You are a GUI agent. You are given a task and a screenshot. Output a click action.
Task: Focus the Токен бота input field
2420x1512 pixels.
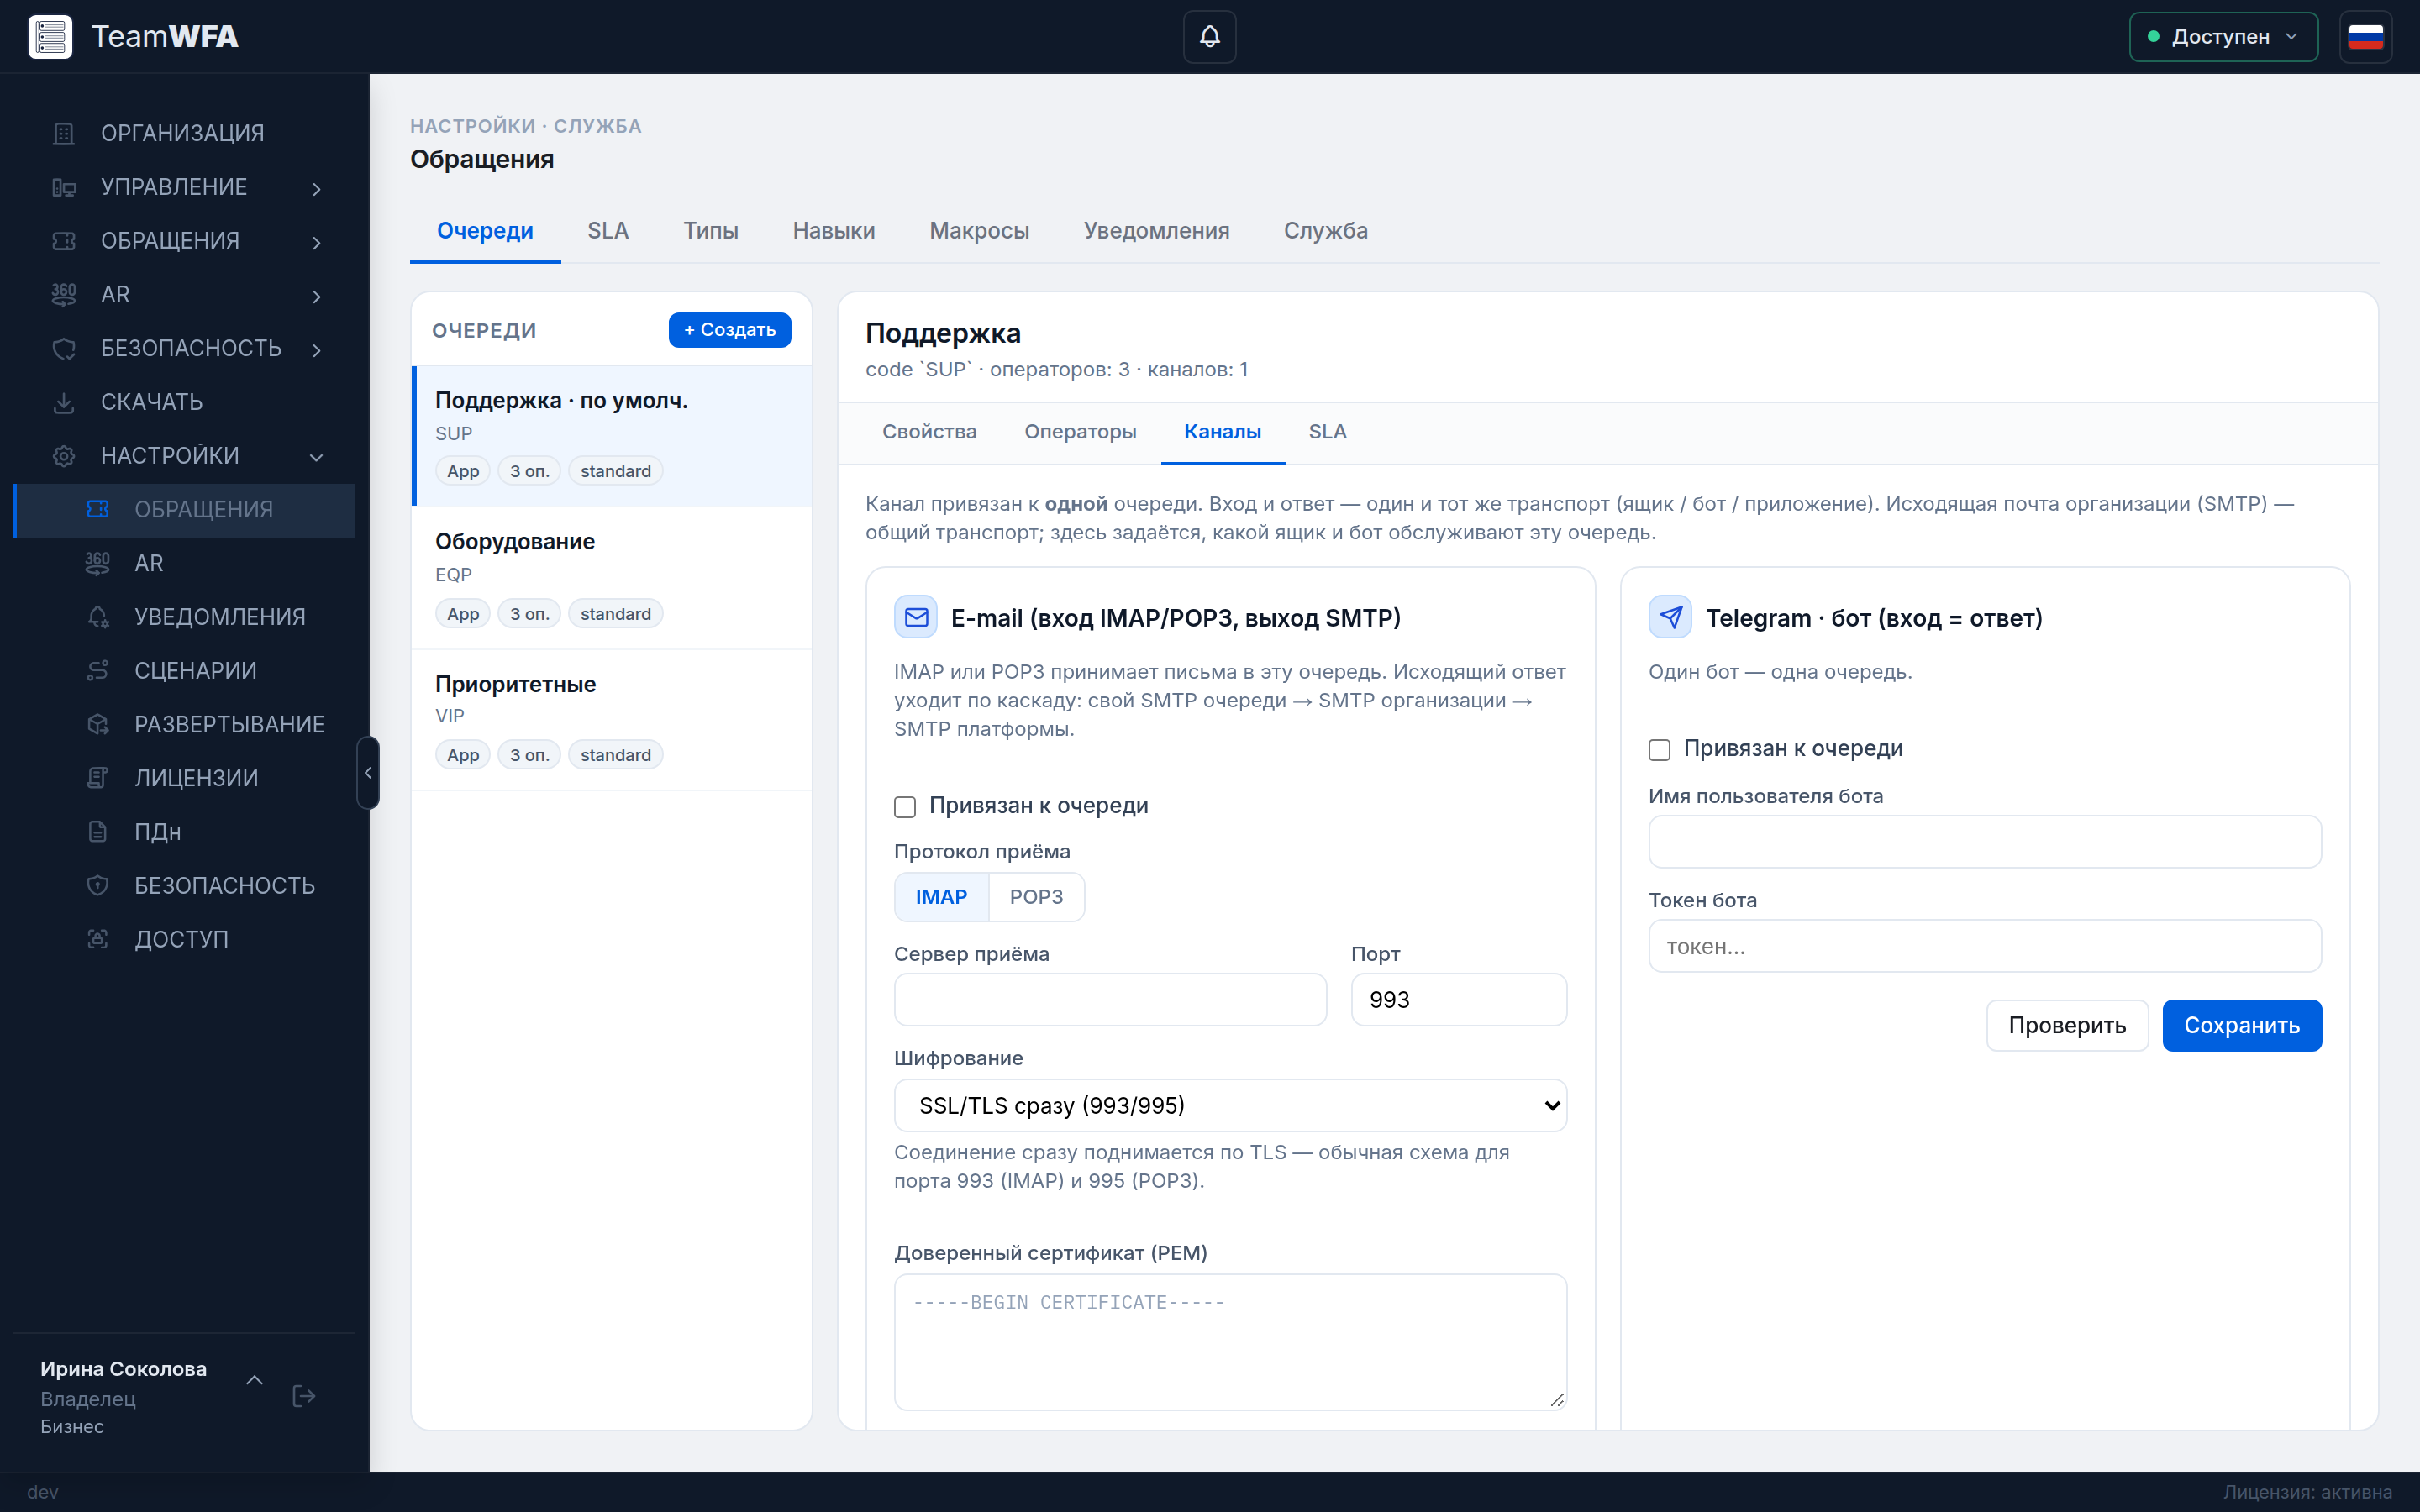[1985, 946]
